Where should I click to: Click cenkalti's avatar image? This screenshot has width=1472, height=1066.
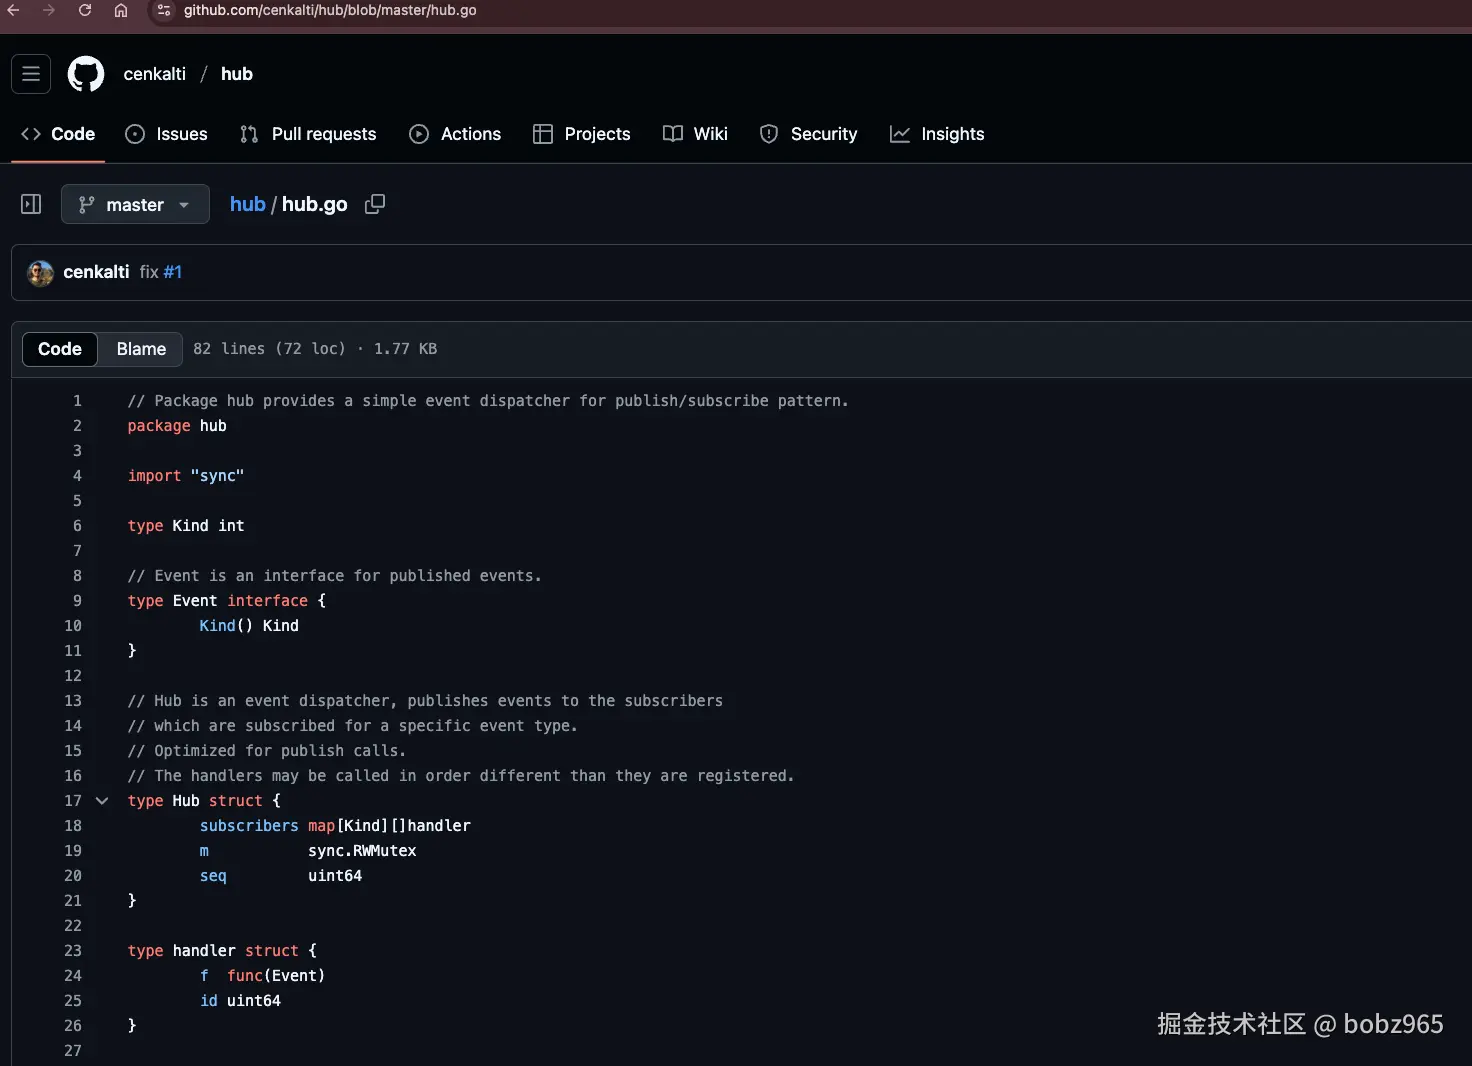click(x=41, y=272)
